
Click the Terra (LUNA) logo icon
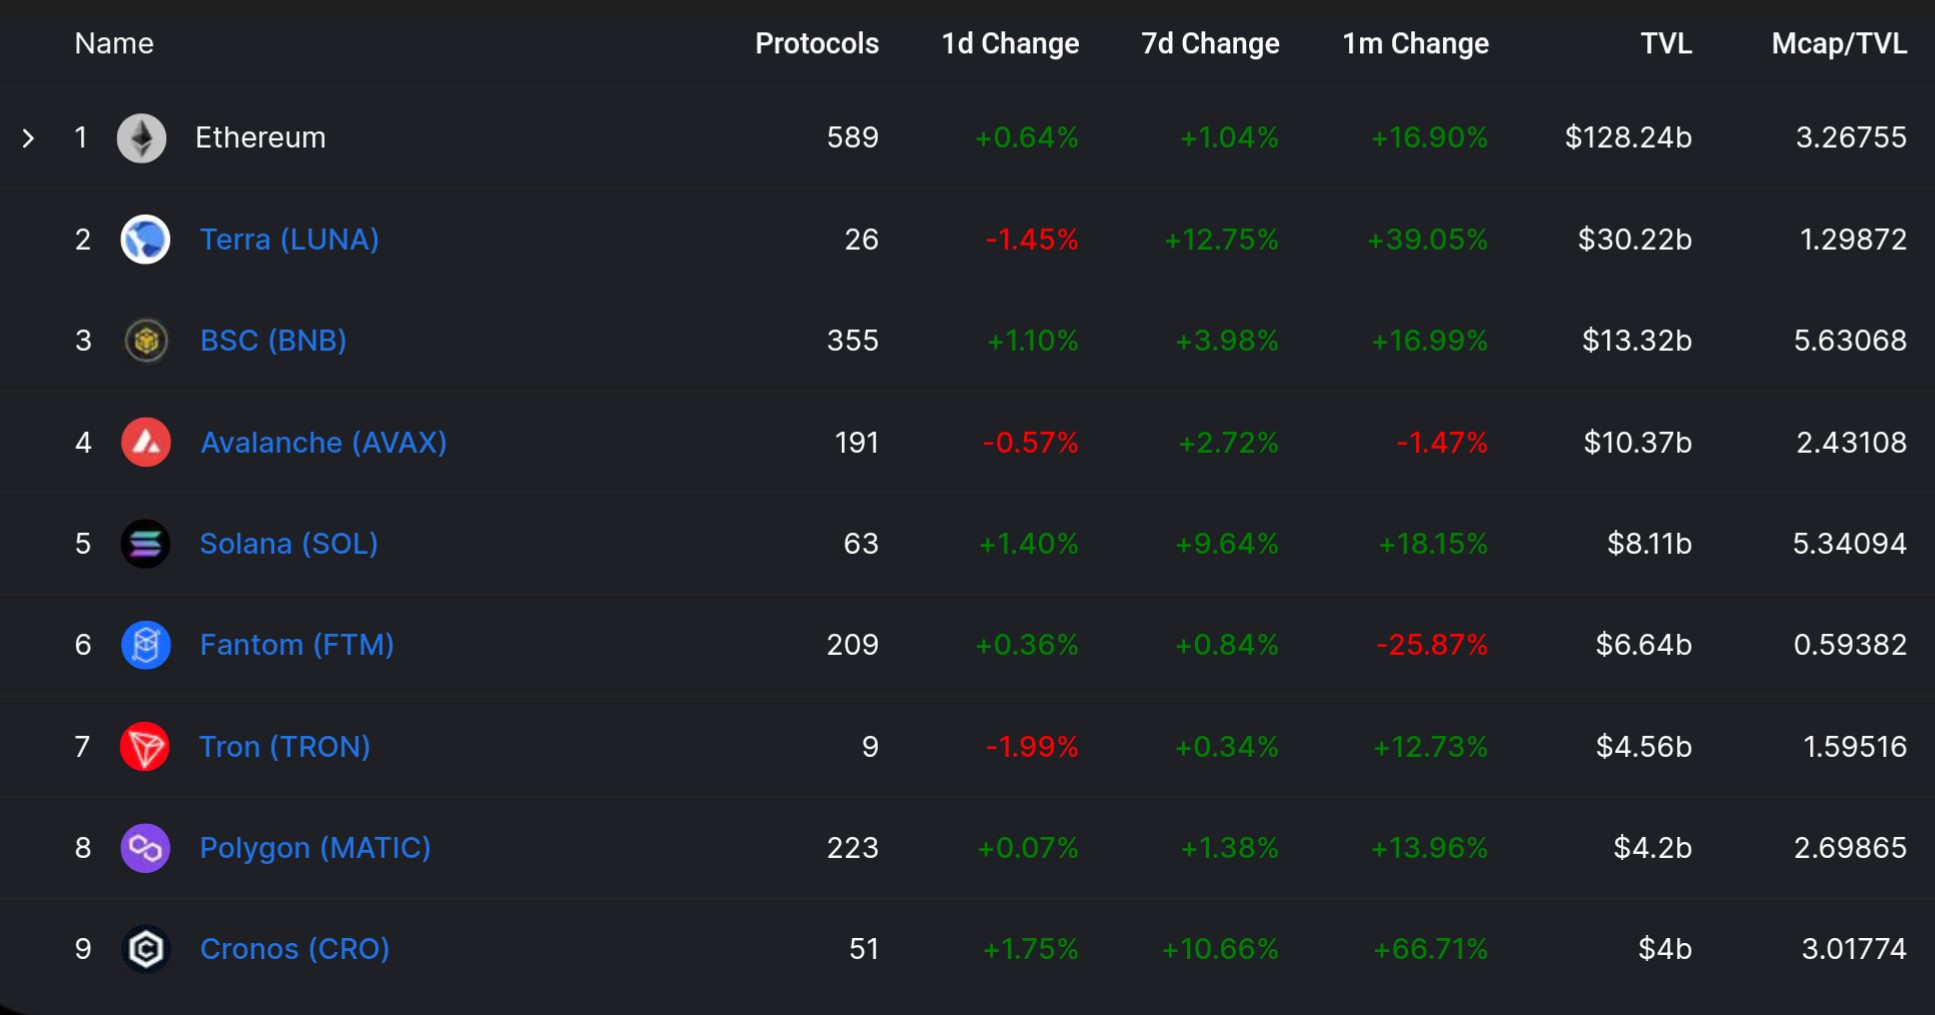pyautogui.click(x=145, y=240)
